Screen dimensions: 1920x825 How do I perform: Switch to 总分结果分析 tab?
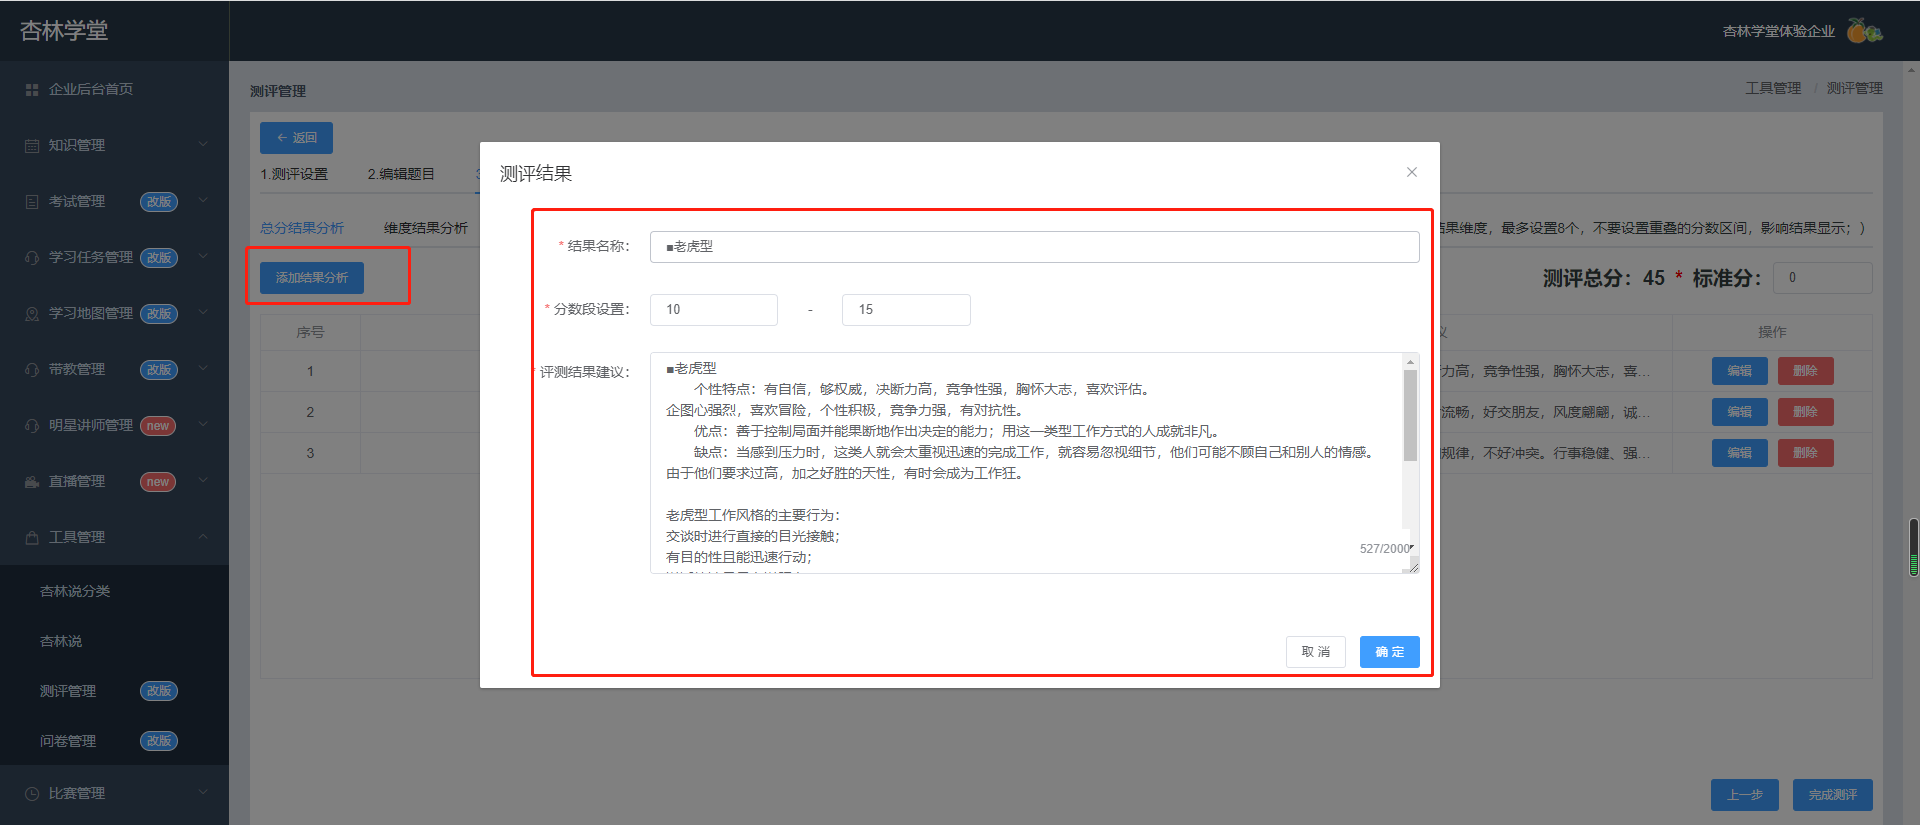pos(302,228)
